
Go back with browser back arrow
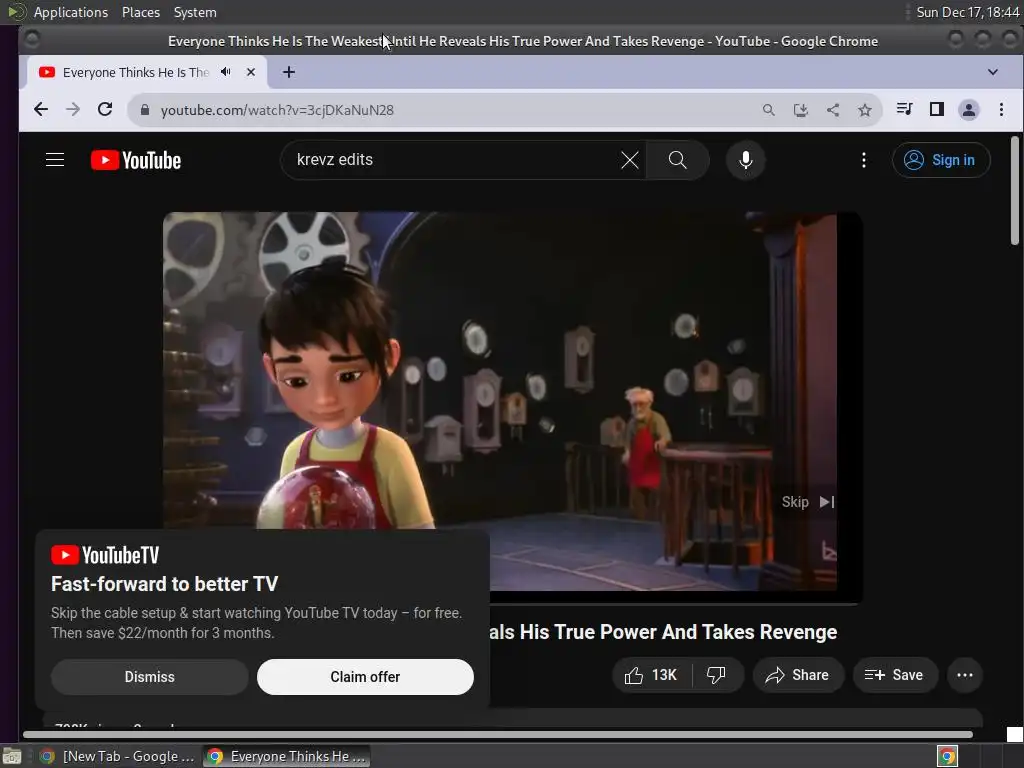[41, 110]
